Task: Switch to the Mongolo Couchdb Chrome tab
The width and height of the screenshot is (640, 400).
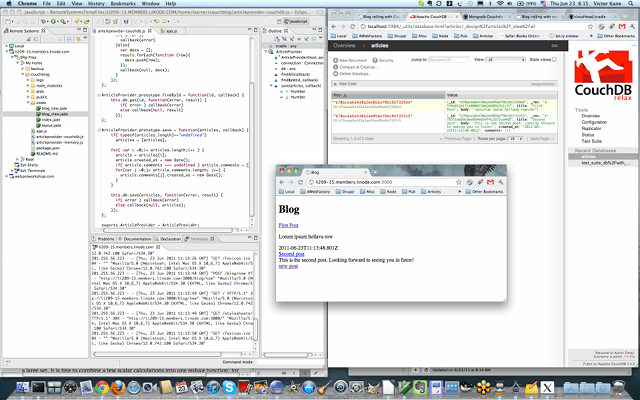Action: coord(486,17)
